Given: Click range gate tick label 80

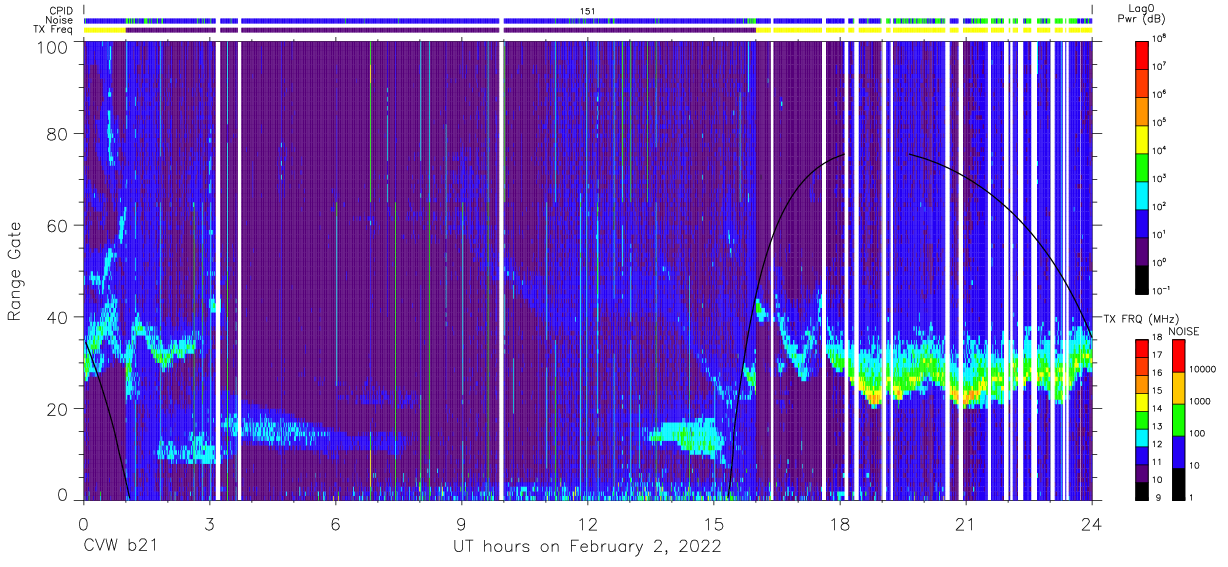Looking at the screenshot, I should click(x=55, y=134).
